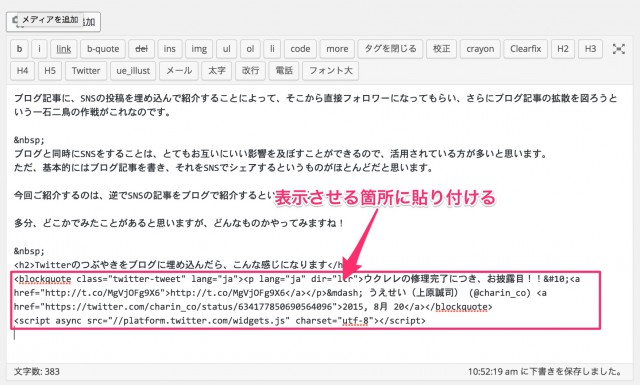
Task: Insert the more tag button
Action: click(337, 49)
